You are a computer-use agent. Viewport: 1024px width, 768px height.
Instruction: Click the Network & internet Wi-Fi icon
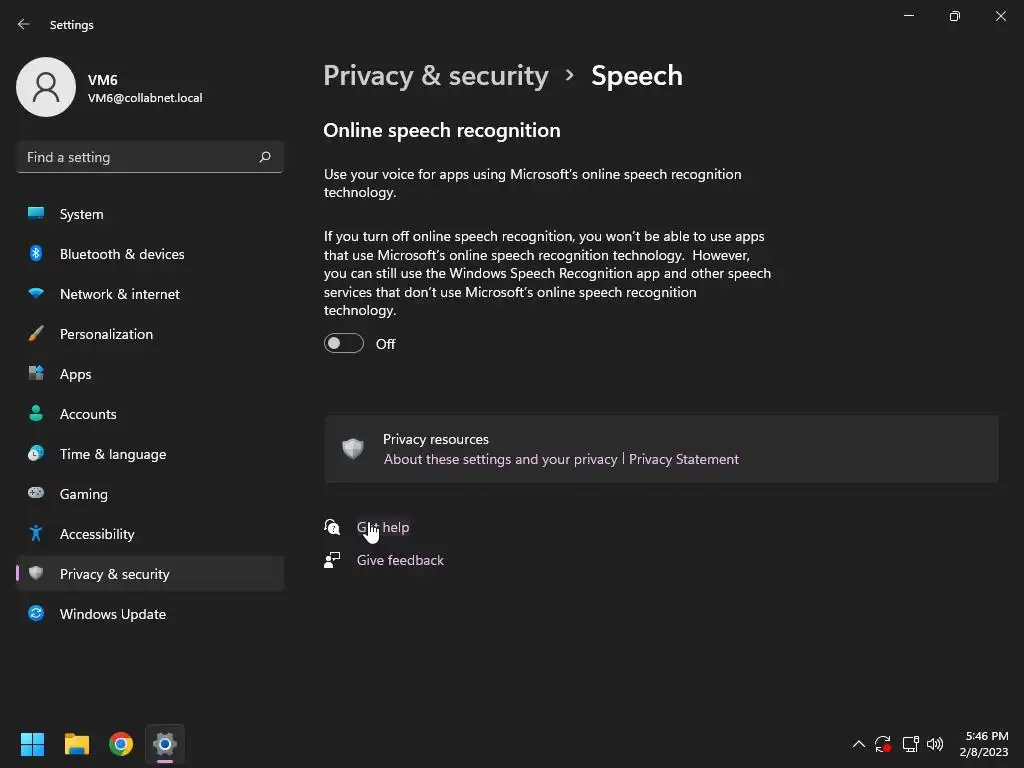coord(36,294)
